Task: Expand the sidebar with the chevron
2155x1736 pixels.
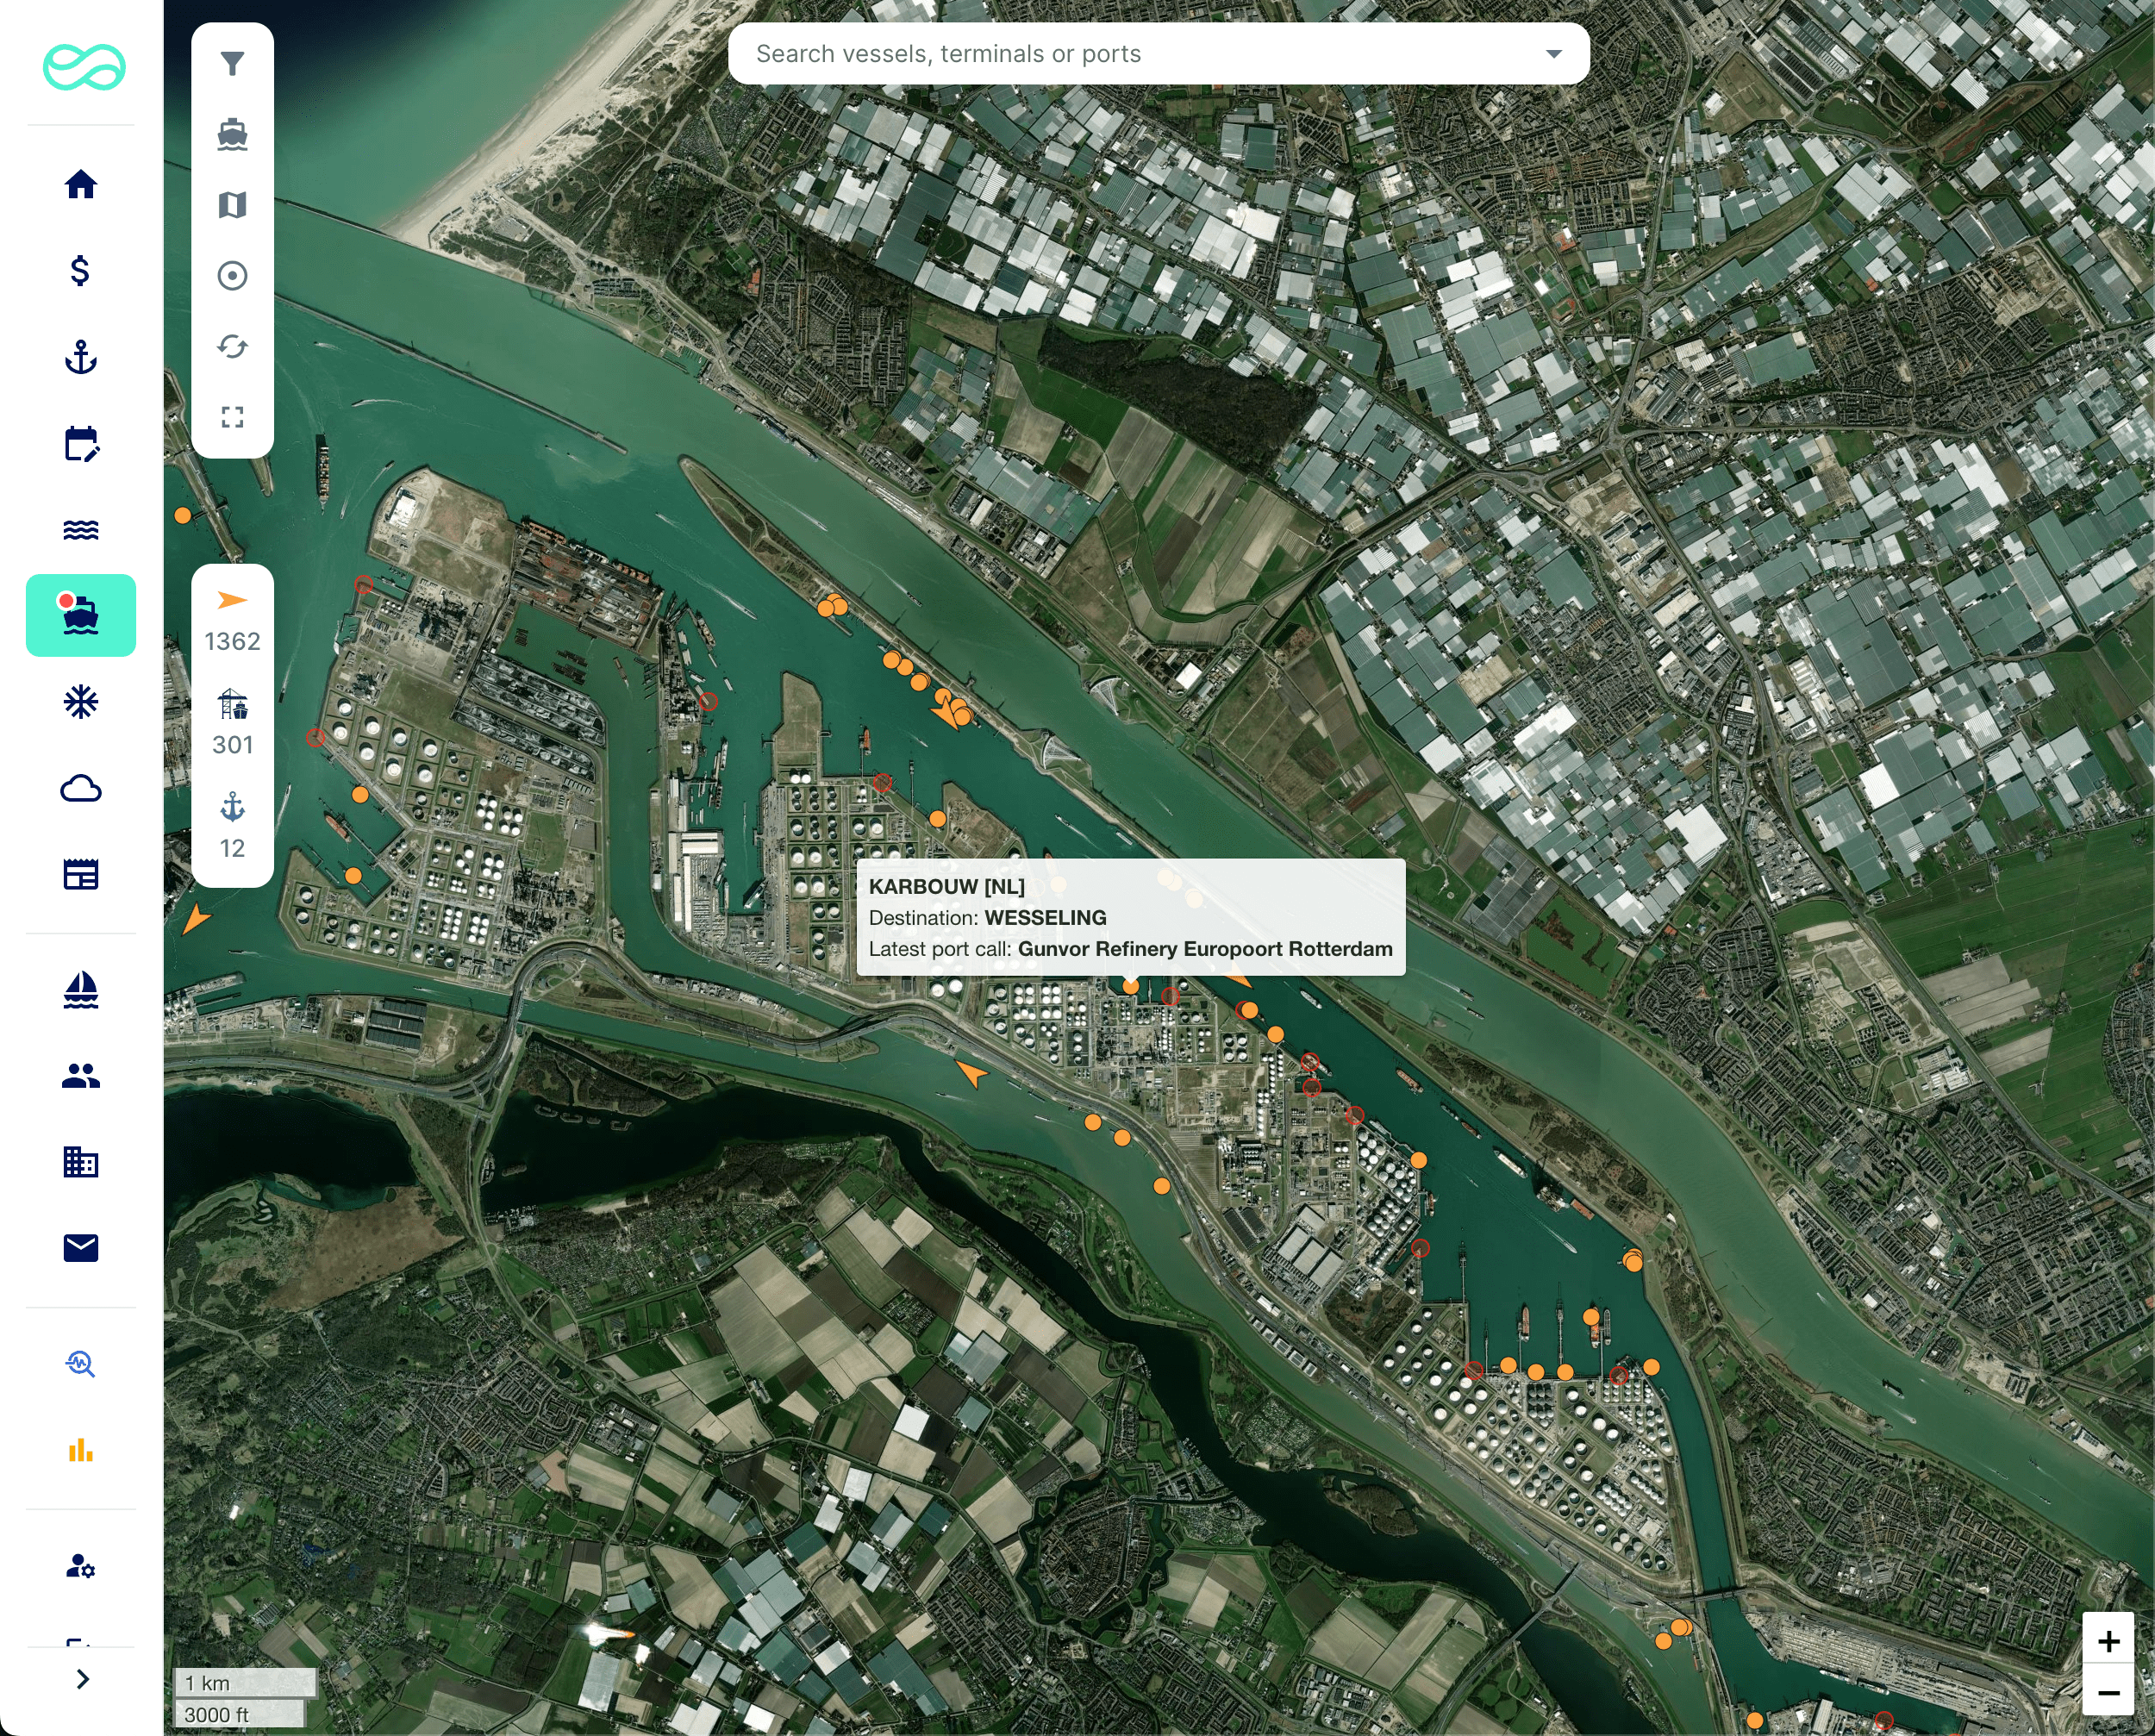Action: 83,1679
